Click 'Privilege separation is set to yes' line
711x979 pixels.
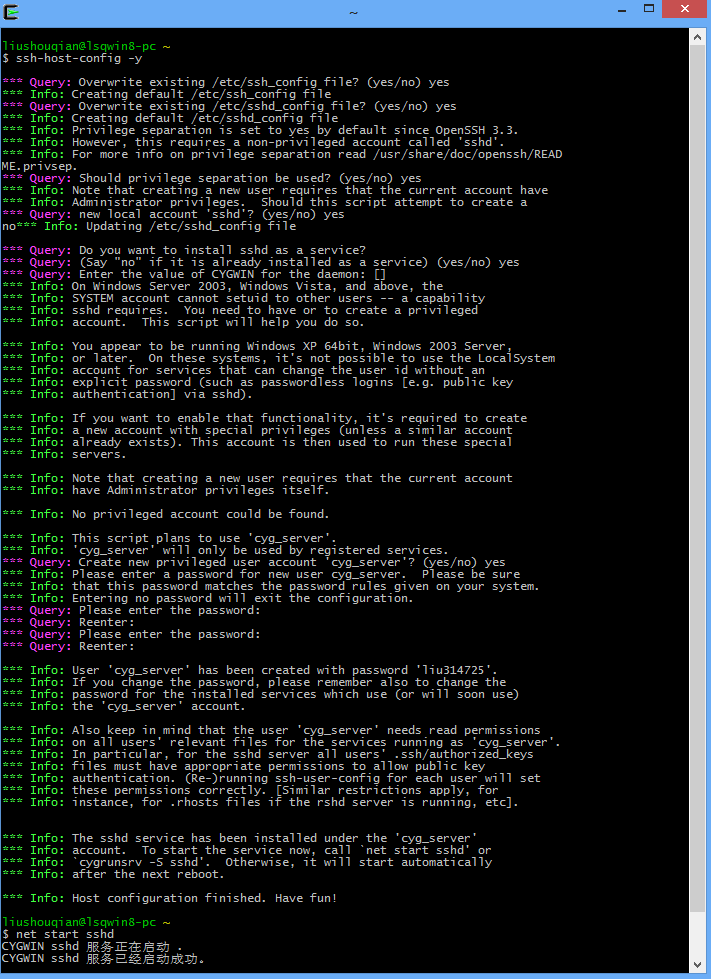260,130
